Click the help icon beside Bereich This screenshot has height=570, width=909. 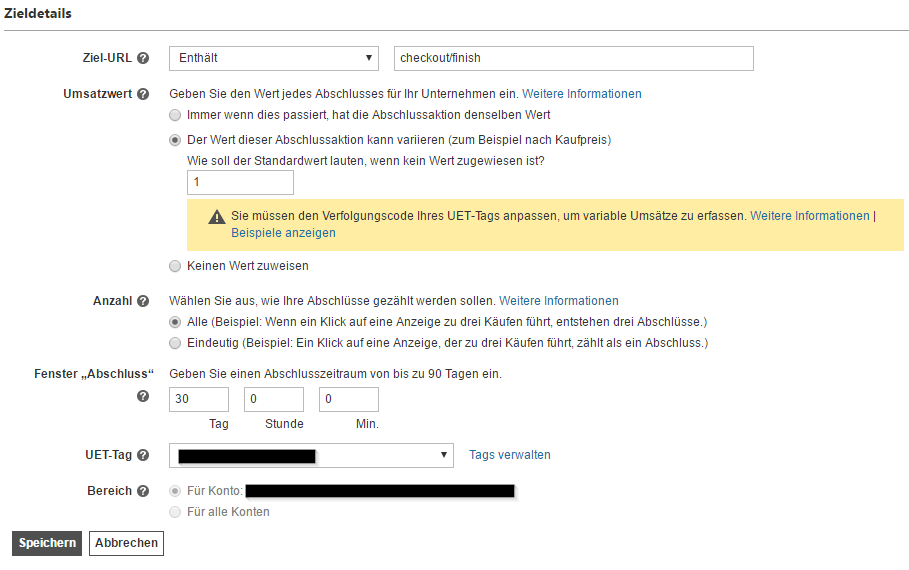click(x=144, y=491)
